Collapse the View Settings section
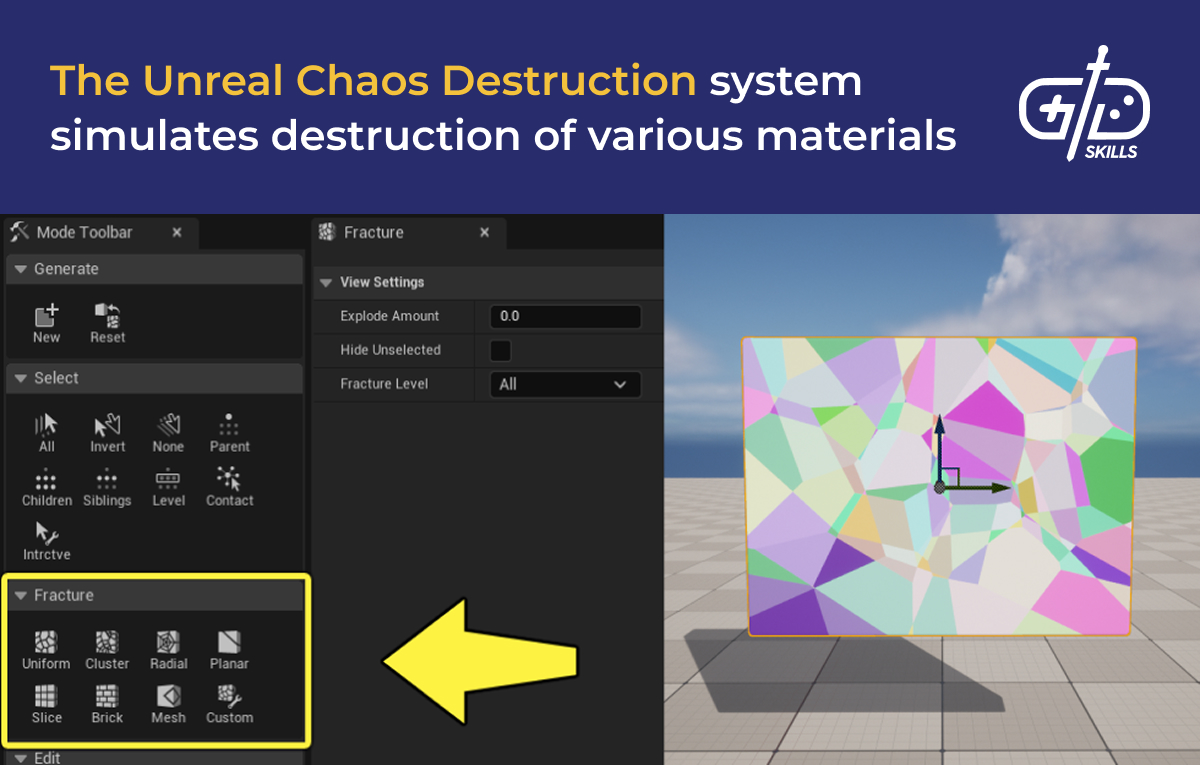This screenshot has width=1200, height=765. (325, 282)
